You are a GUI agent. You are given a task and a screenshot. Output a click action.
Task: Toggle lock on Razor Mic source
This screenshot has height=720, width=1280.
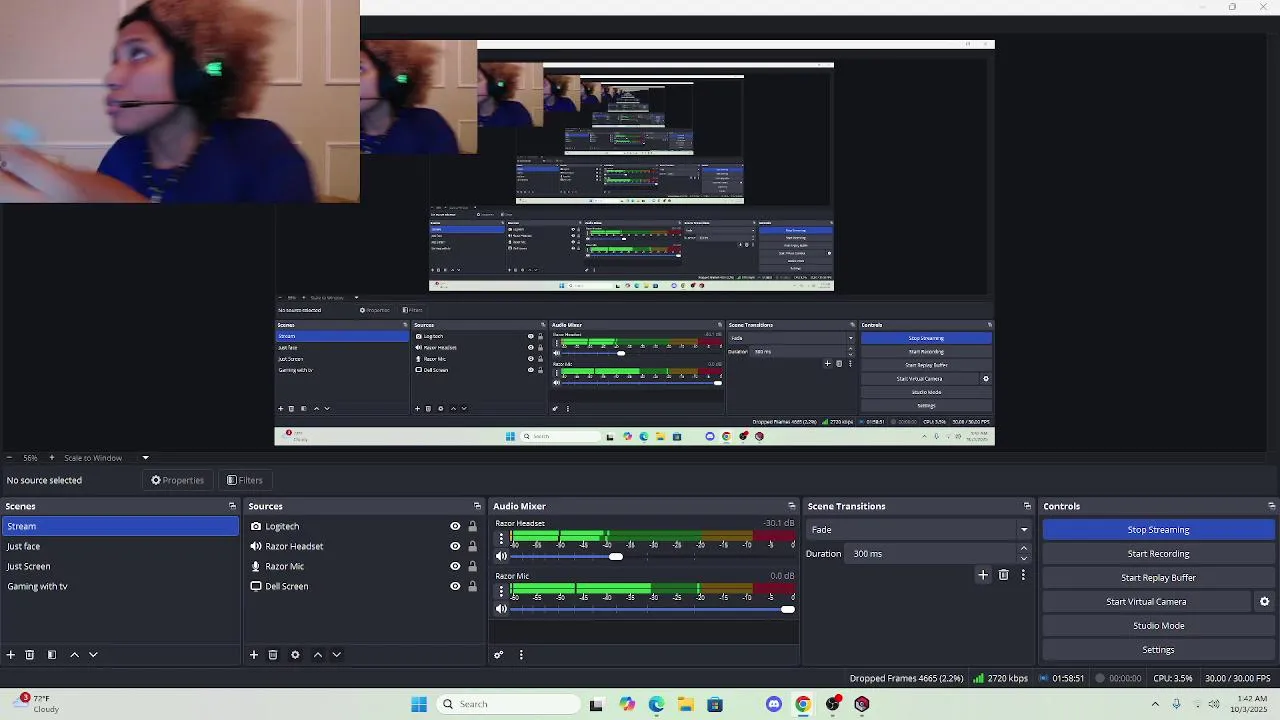473,566
